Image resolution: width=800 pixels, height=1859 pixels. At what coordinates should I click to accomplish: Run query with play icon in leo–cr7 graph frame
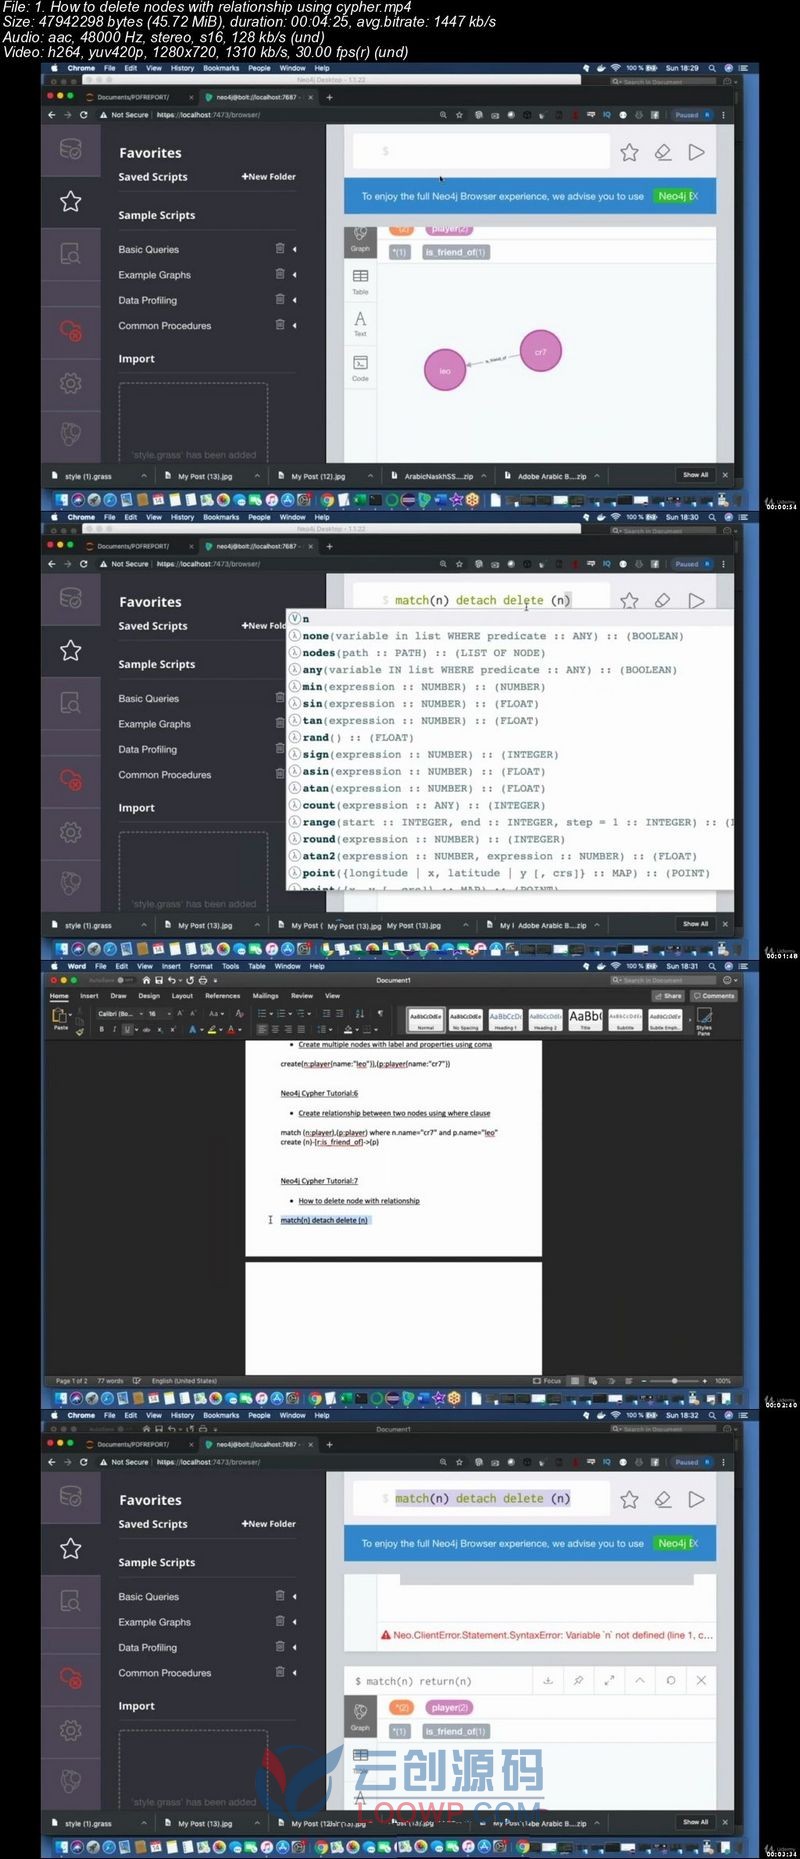tap(697, 152)
